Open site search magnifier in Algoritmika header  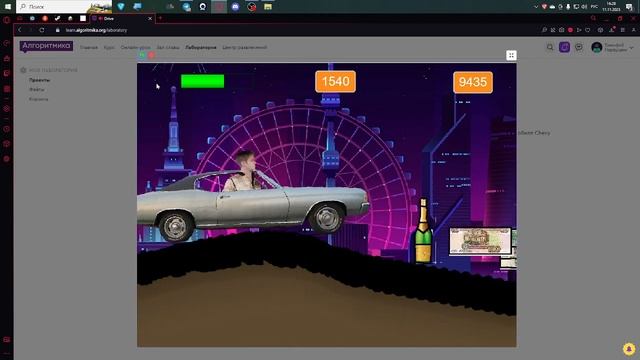tap(550, 47)
